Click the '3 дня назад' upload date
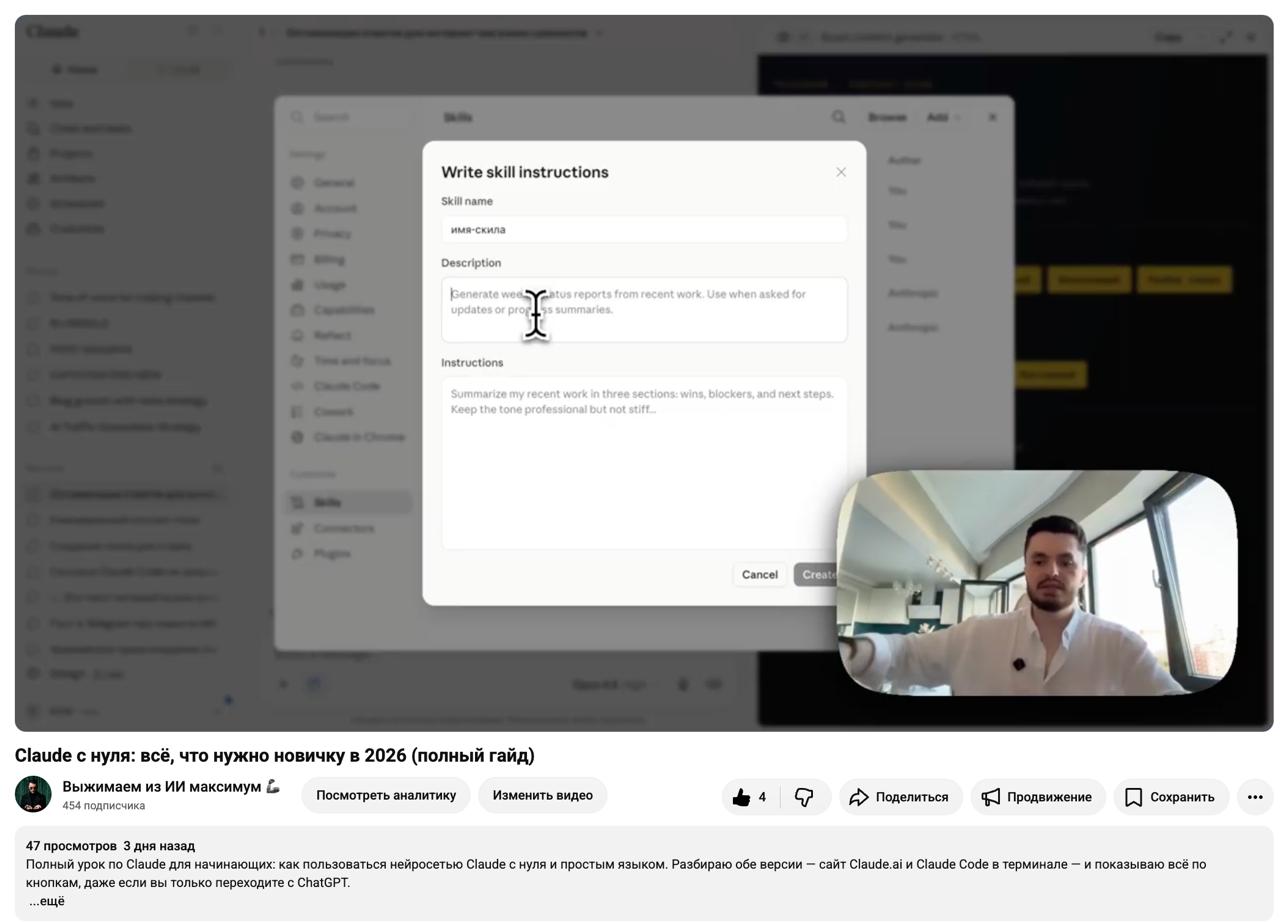This screenshot has width=1280, height=922. coord(159,846)
